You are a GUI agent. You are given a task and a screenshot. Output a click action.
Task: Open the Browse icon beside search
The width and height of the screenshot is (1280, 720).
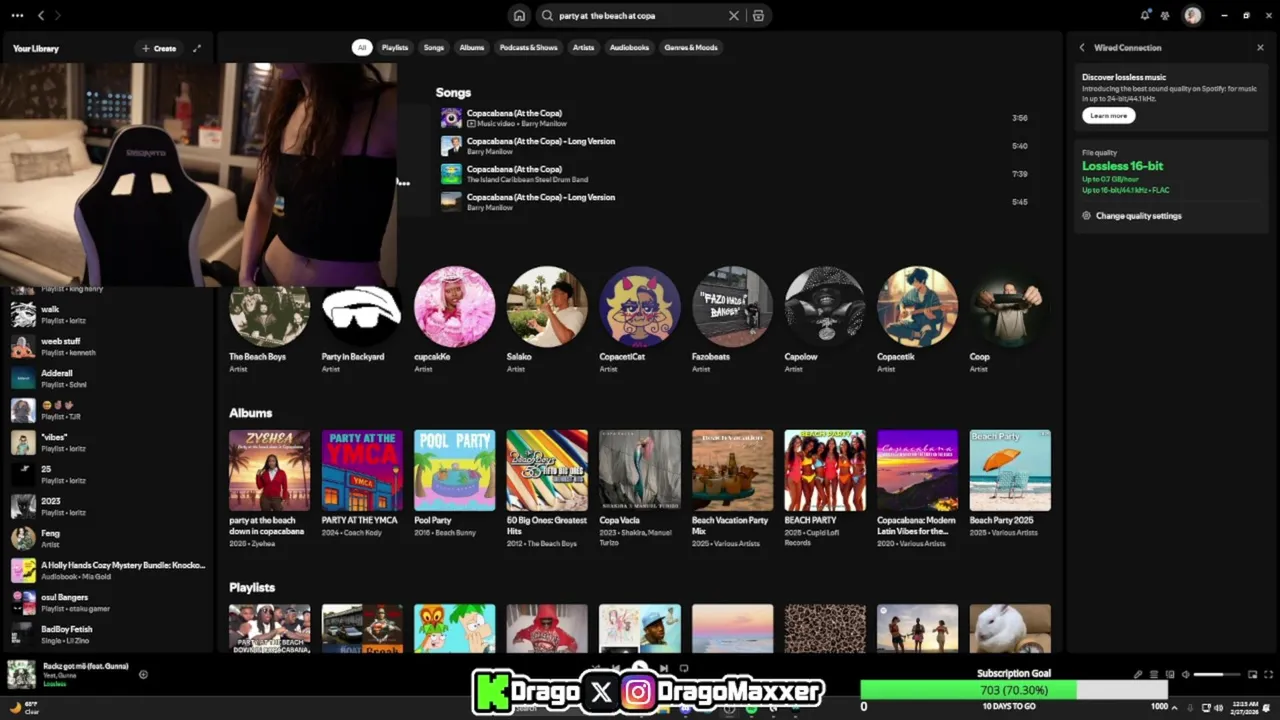tap(758, 15)
